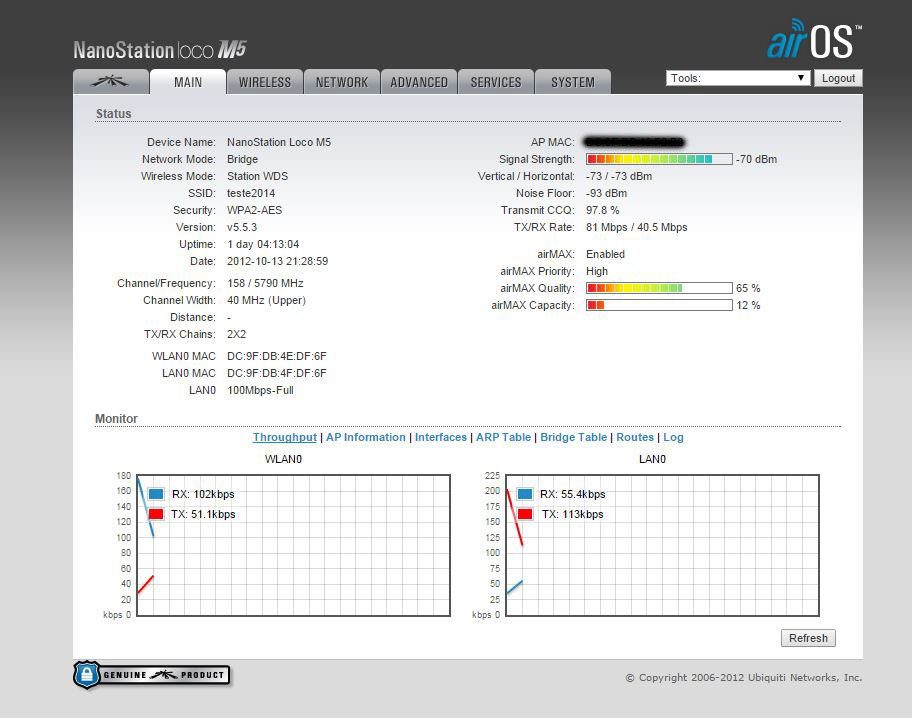Open the Tools dropdown

click(738, 78)
